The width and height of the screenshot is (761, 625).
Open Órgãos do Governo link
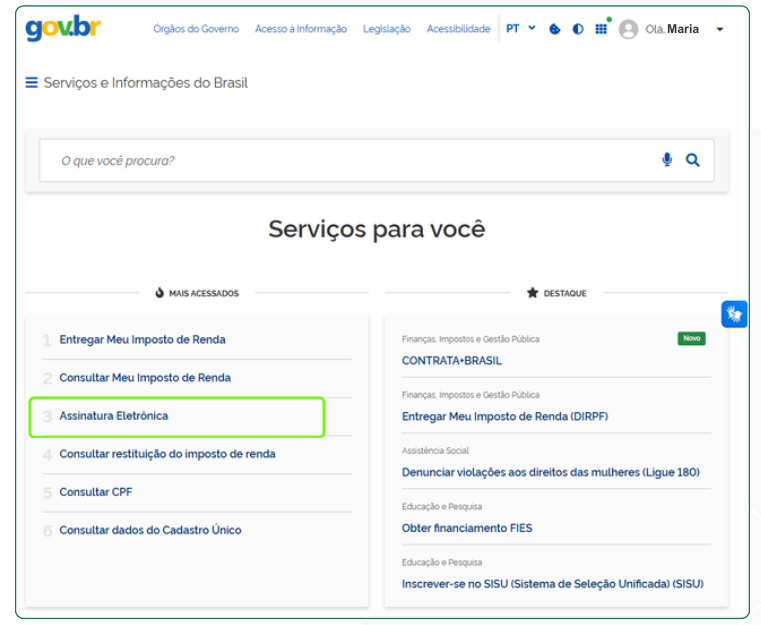click(196, 29)
